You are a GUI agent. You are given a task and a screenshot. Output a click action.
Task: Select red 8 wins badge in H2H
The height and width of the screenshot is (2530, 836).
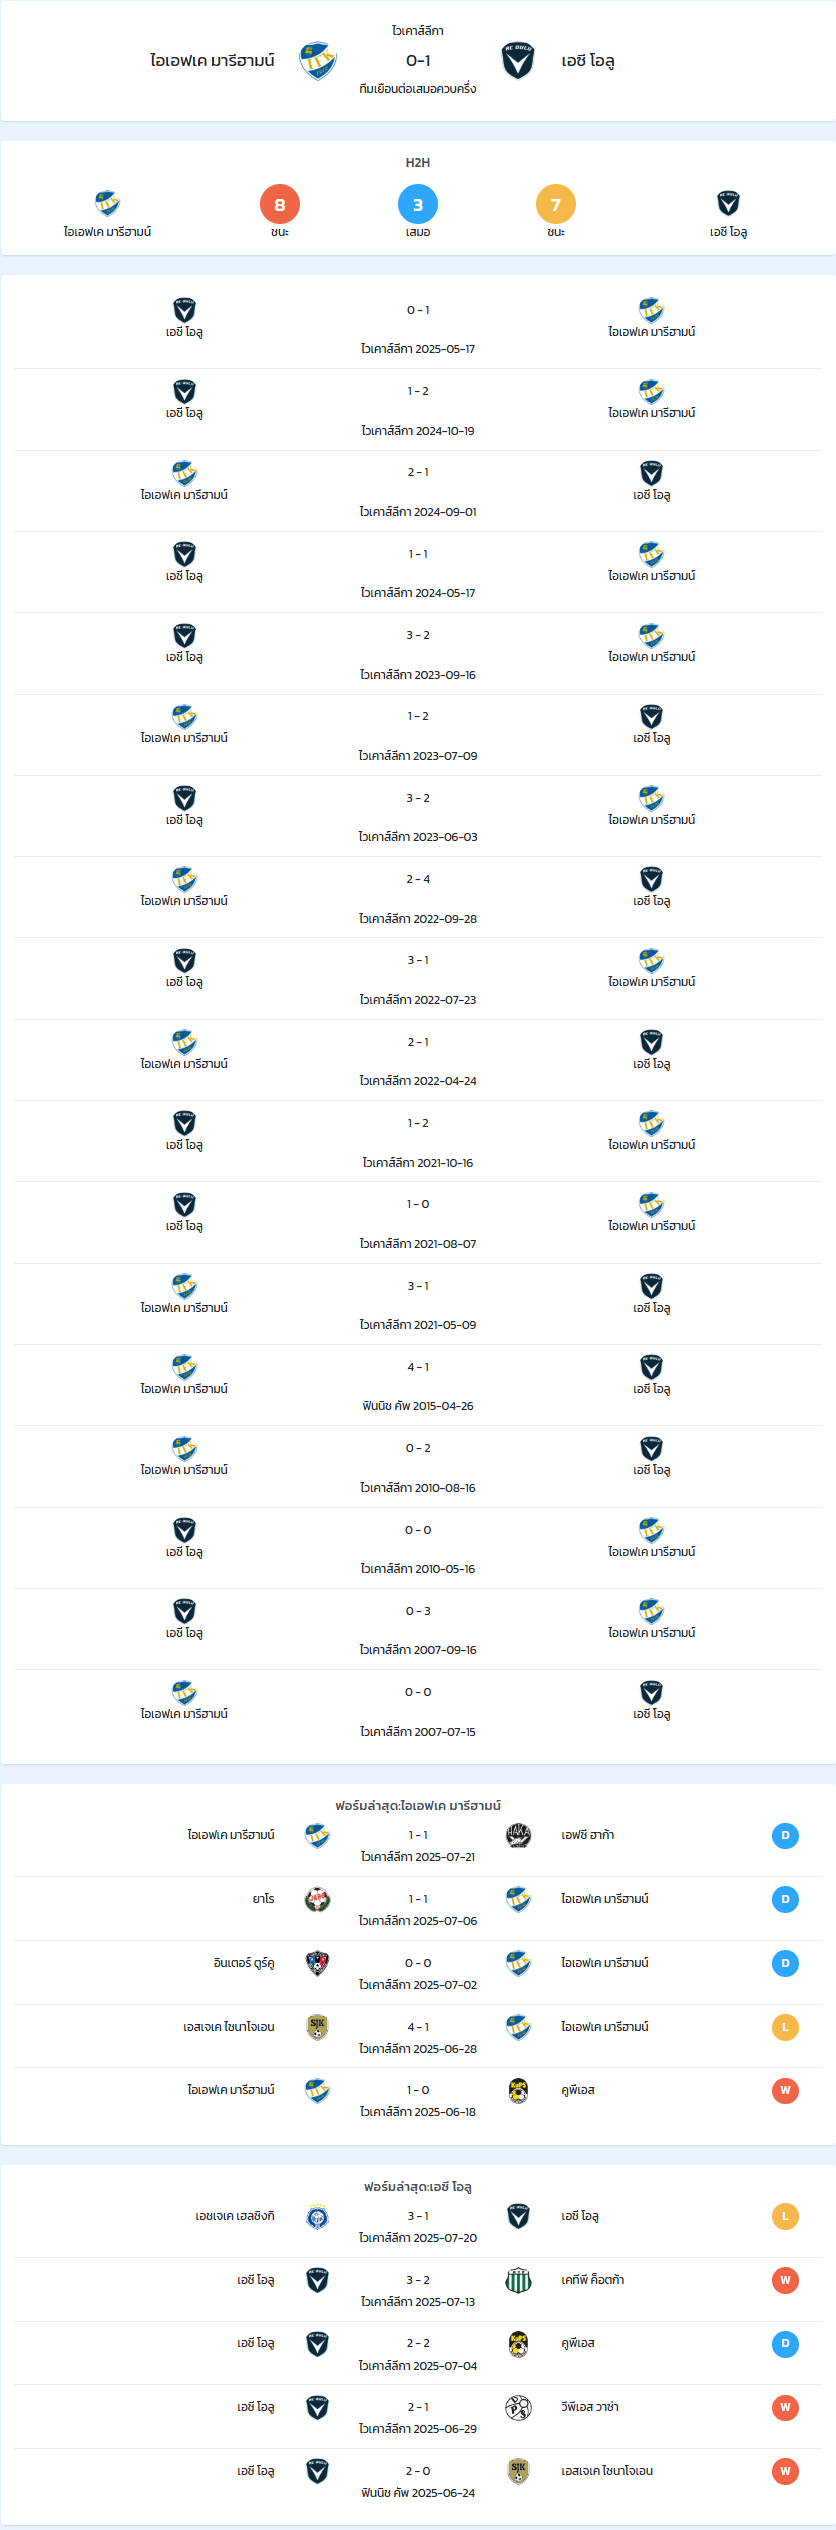point(280,204)
